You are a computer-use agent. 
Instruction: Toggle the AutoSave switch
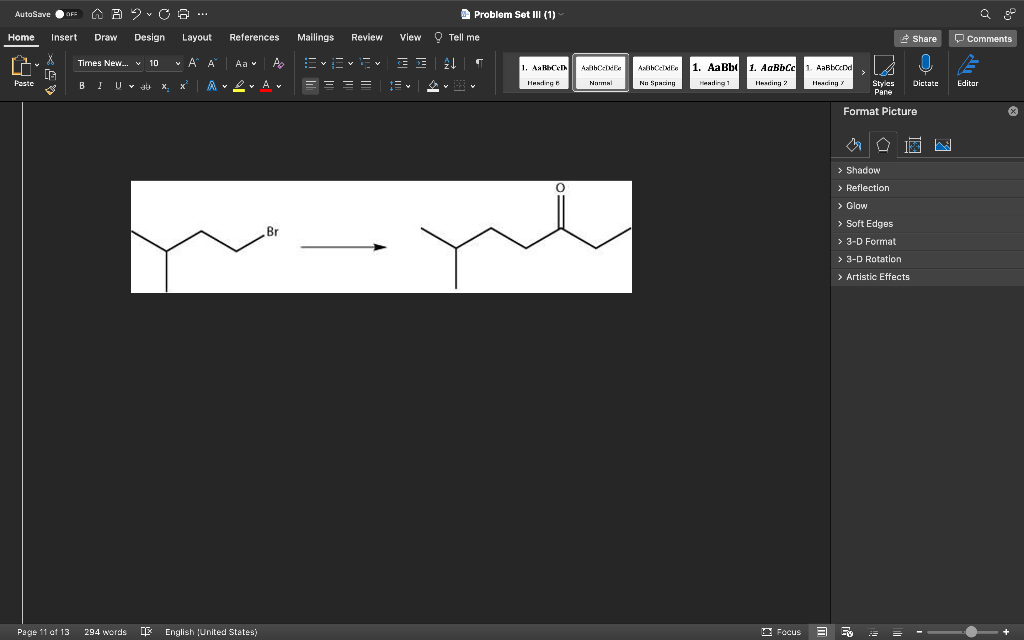pyautogui.click(x=67, y=14)
